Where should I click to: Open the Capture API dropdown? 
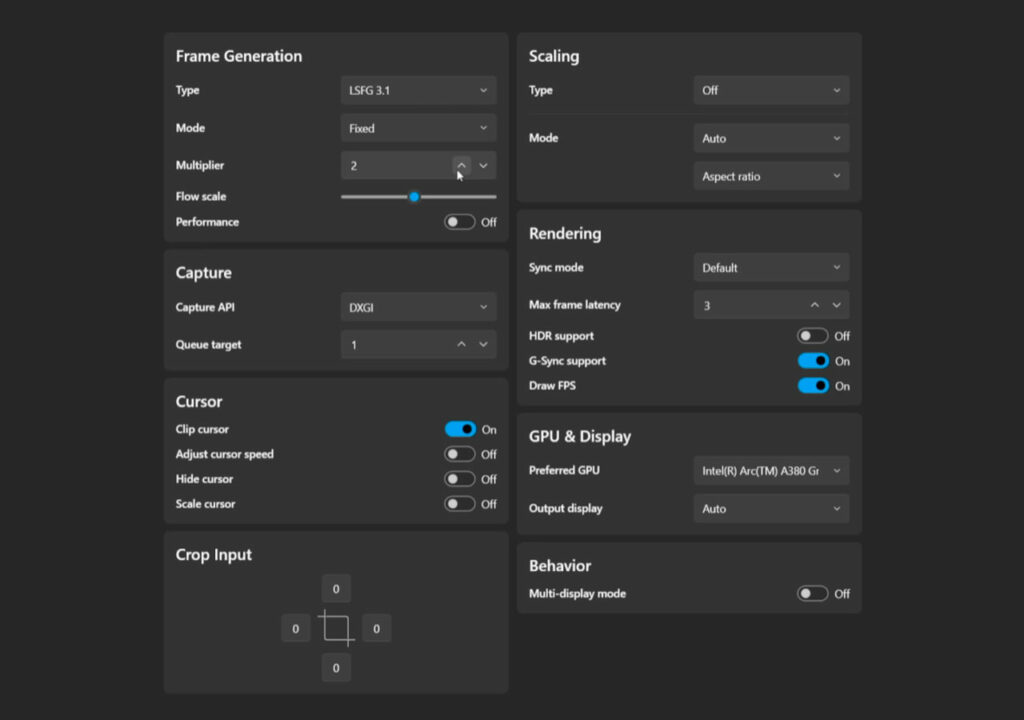418,308
